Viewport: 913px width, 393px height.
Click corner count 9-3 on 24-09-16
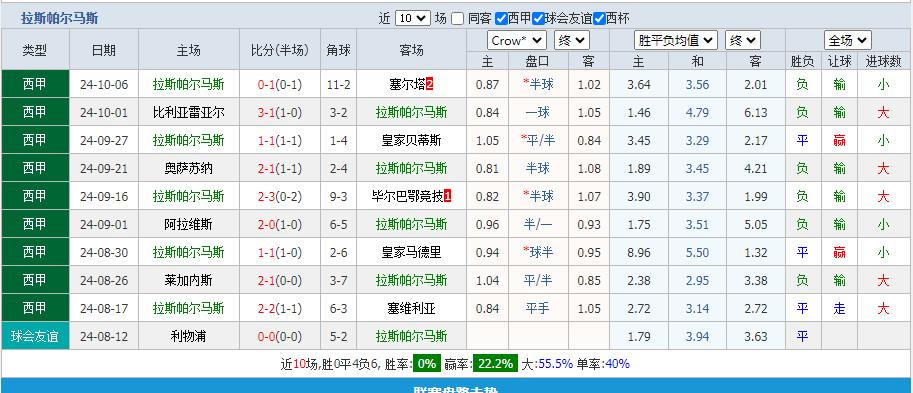click(338, 196)
